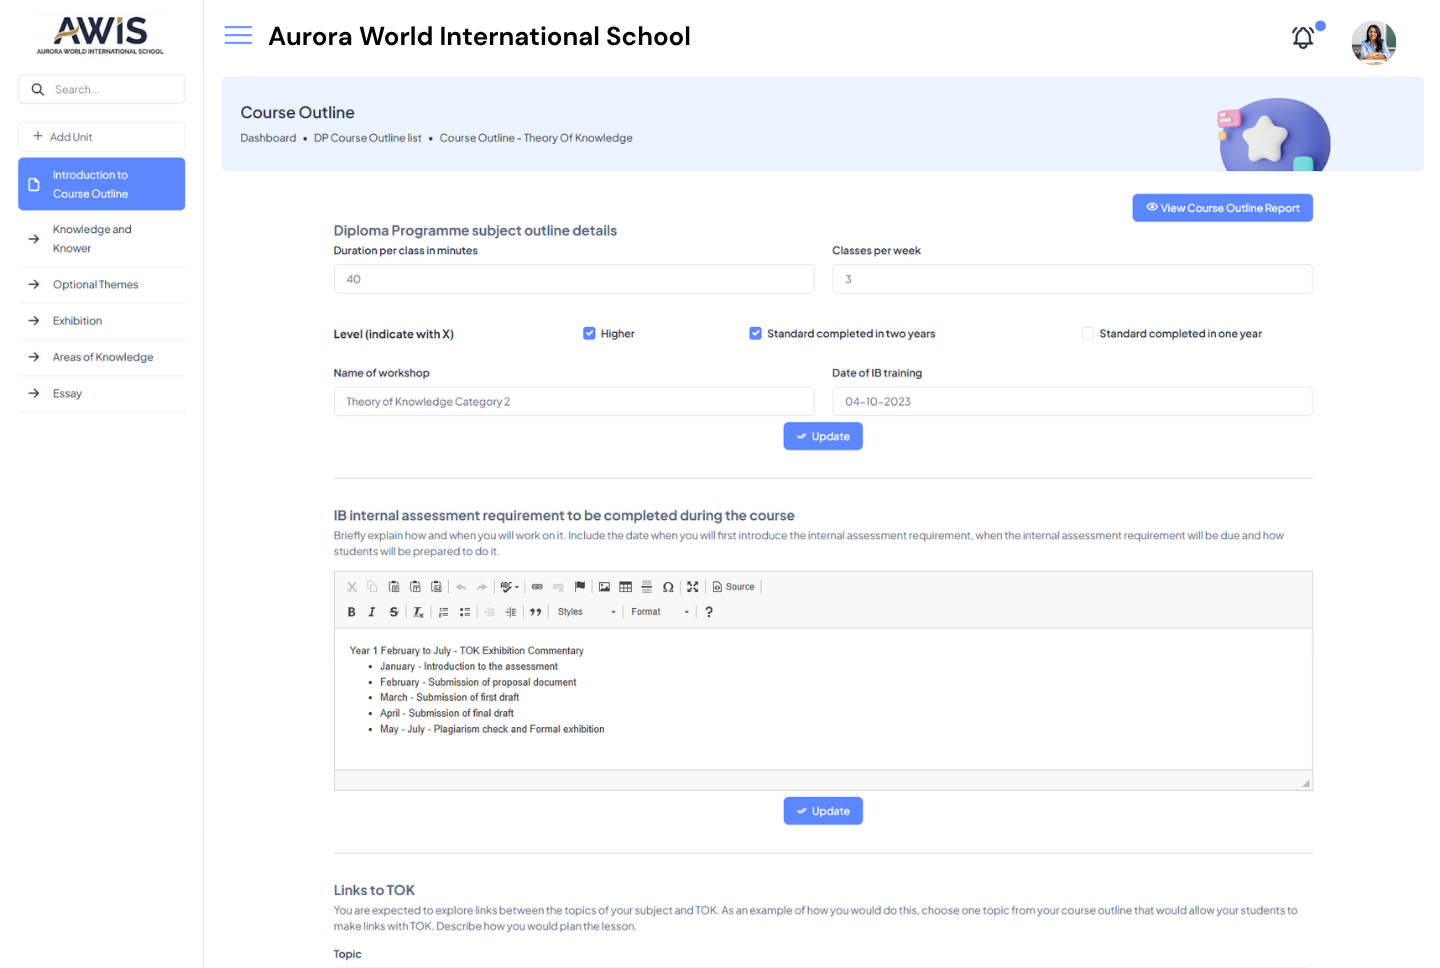Viewport: 1440px width, 968px height.
Task: Apply block quote formatting
Action: [x=535, y=612]
